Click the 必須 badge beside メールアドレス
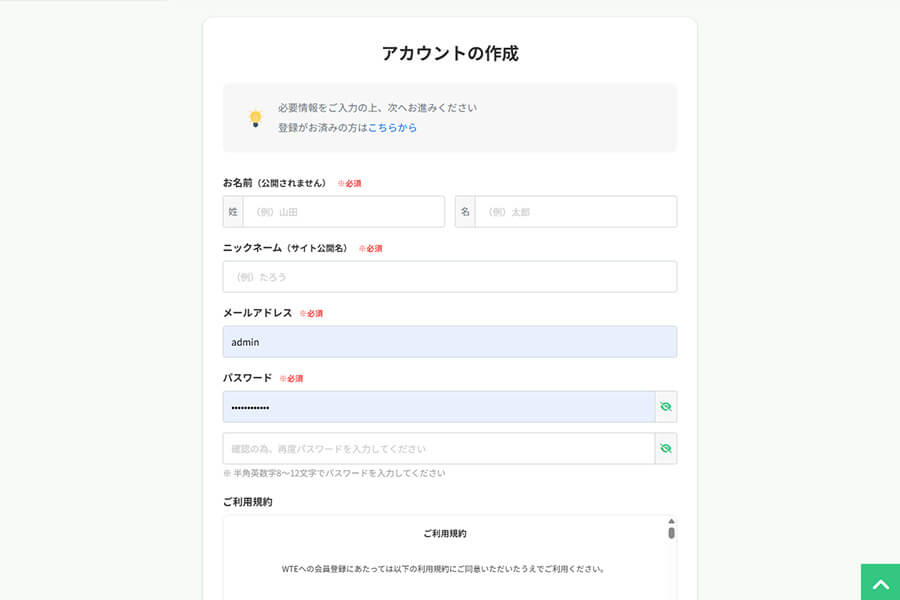Viewport: 900px width, 600px height. pyautogui.click(x=314, y=312)
